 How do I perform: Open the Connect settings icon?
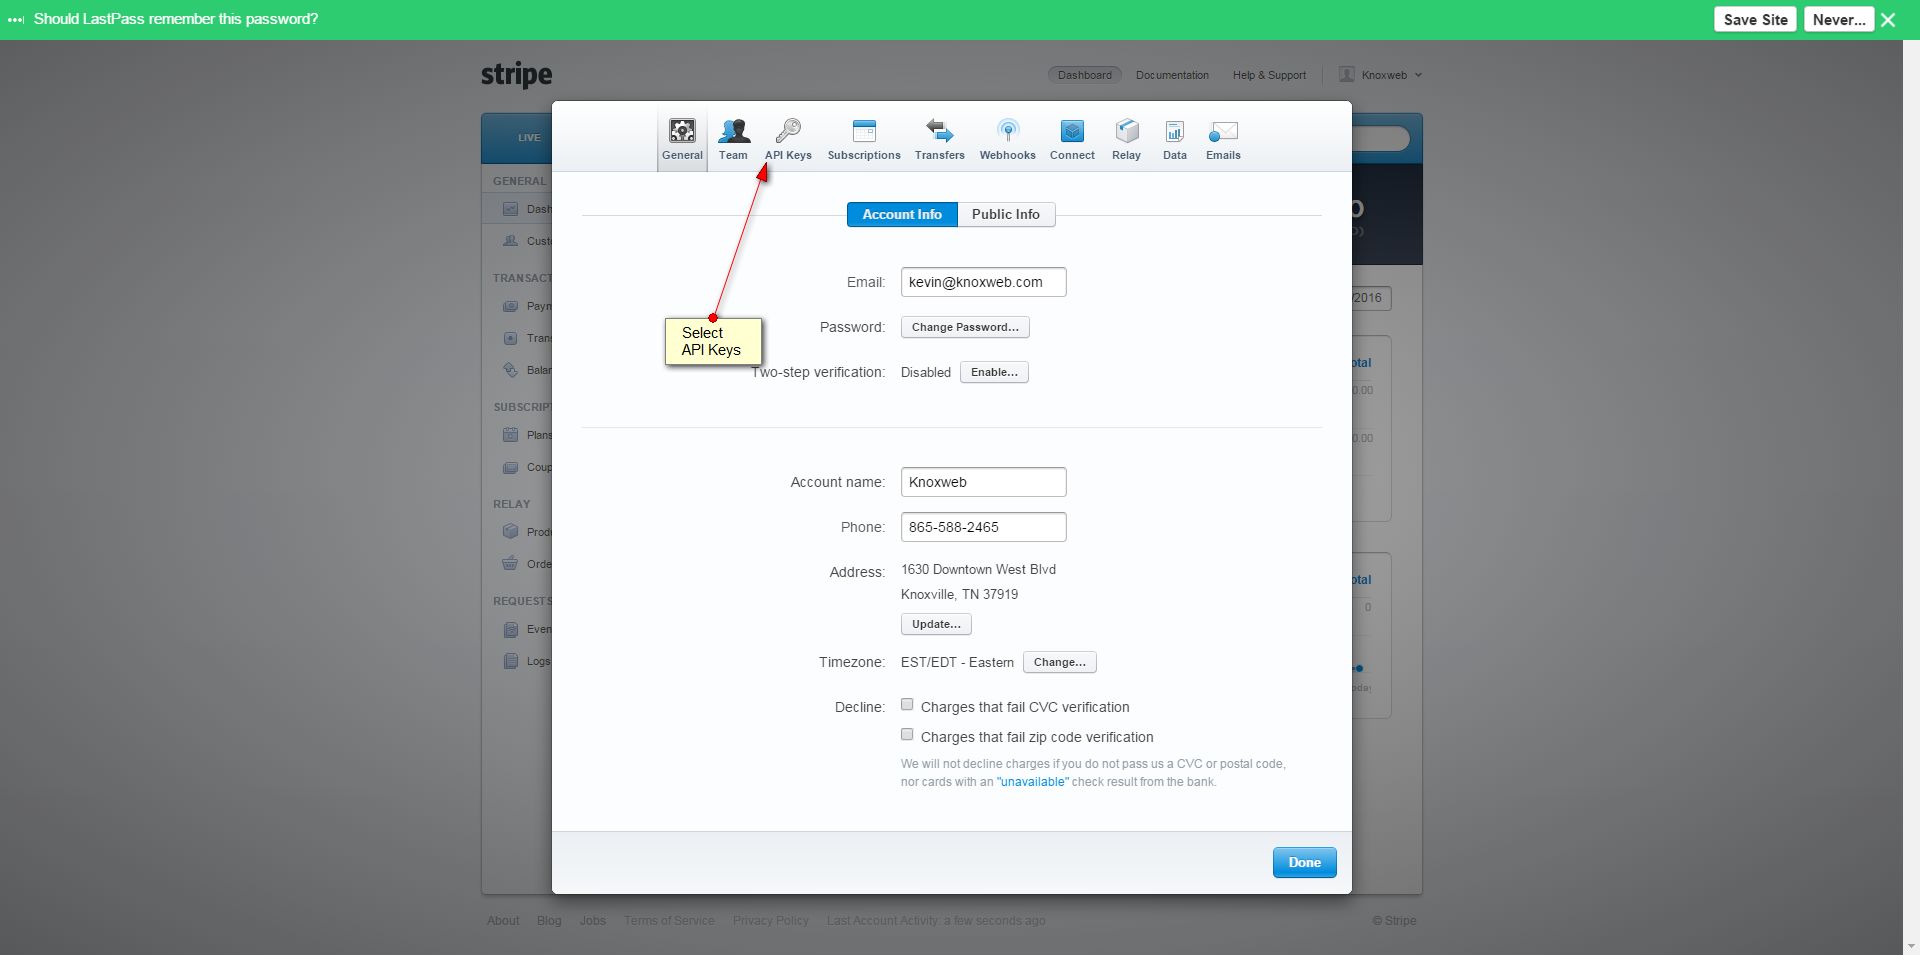tap(1072, 131)
